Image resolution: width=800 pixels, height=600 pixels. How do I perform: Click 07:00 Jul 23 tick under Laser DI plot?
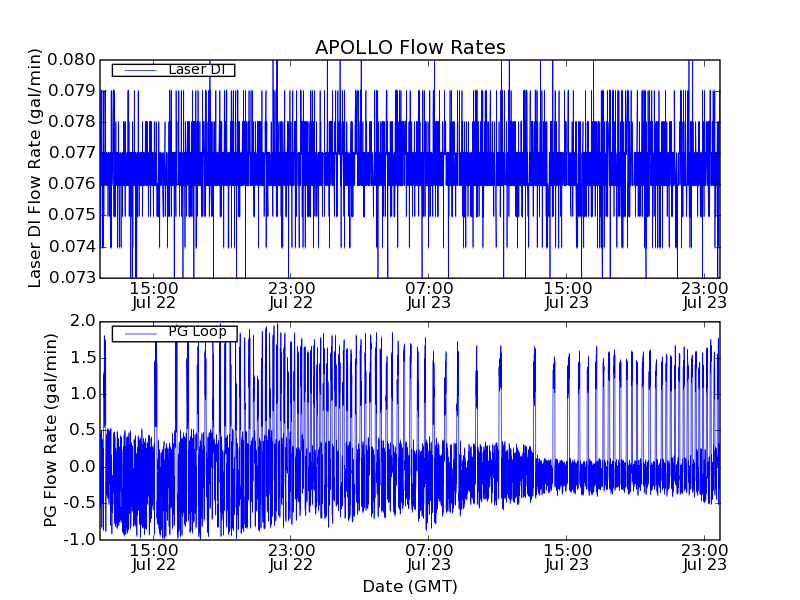[x=429, y=296]
